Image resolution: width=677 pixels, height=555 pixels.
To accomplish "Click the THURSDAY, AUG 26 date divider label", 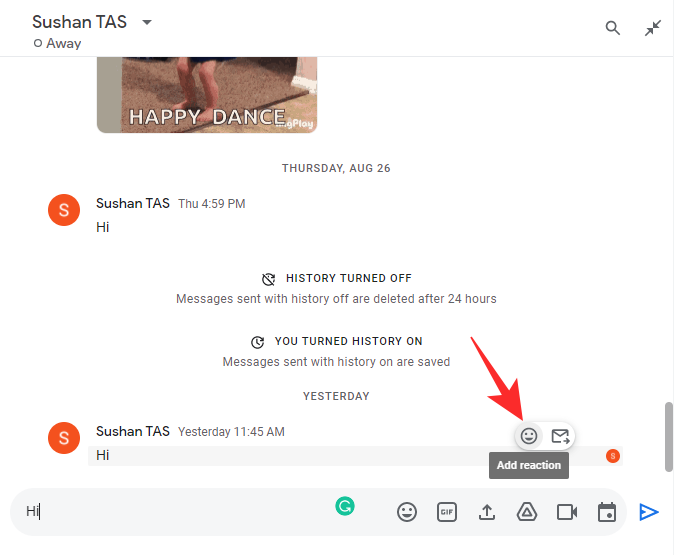I will pyautogui.click(x=336, y=168).
